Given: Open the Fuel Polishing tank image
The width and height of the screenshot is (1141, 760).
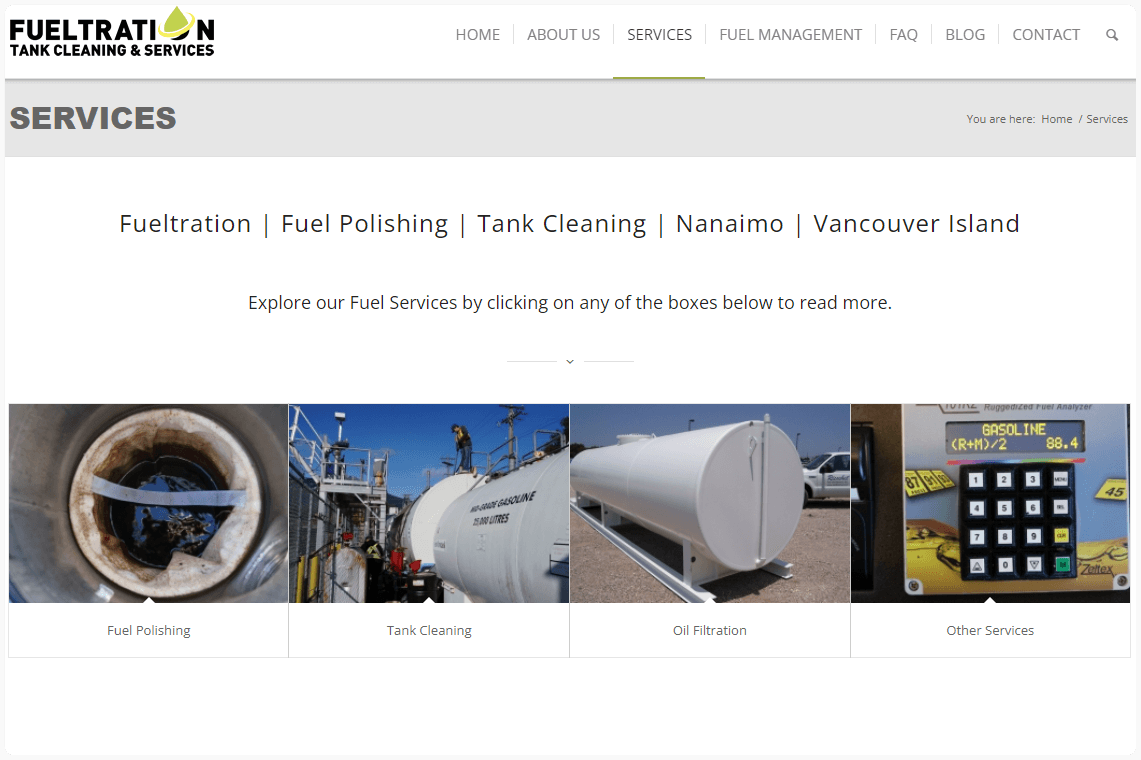Looking at the screenshot, I should click(148, 503).
